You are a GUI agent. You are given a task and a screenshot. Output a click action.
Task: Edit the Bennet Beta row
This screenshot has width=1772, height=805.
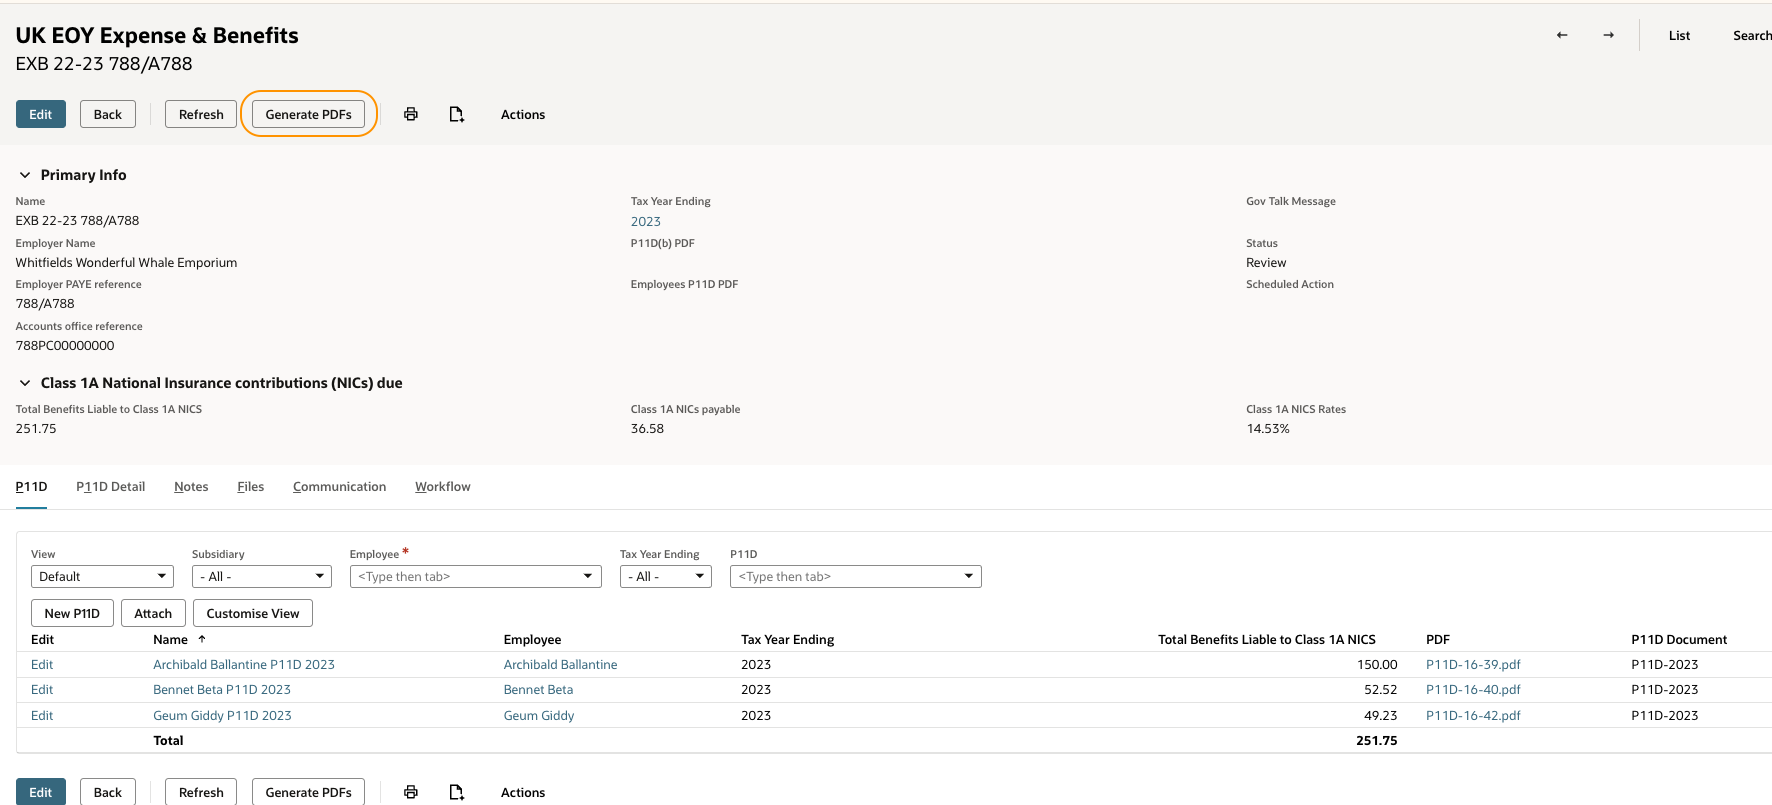coord(42,690)
